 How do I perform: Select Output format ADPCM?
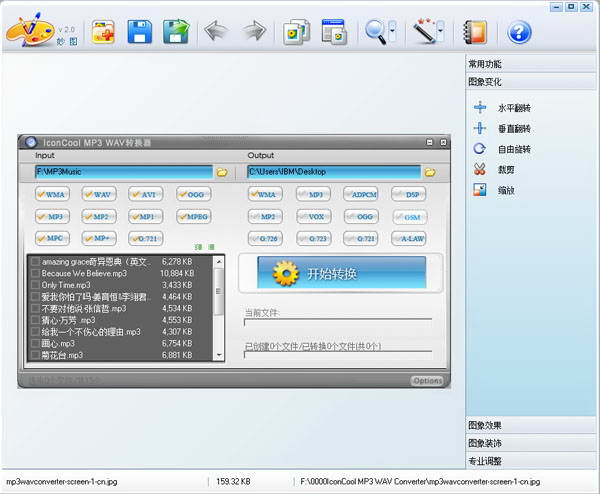361,194
